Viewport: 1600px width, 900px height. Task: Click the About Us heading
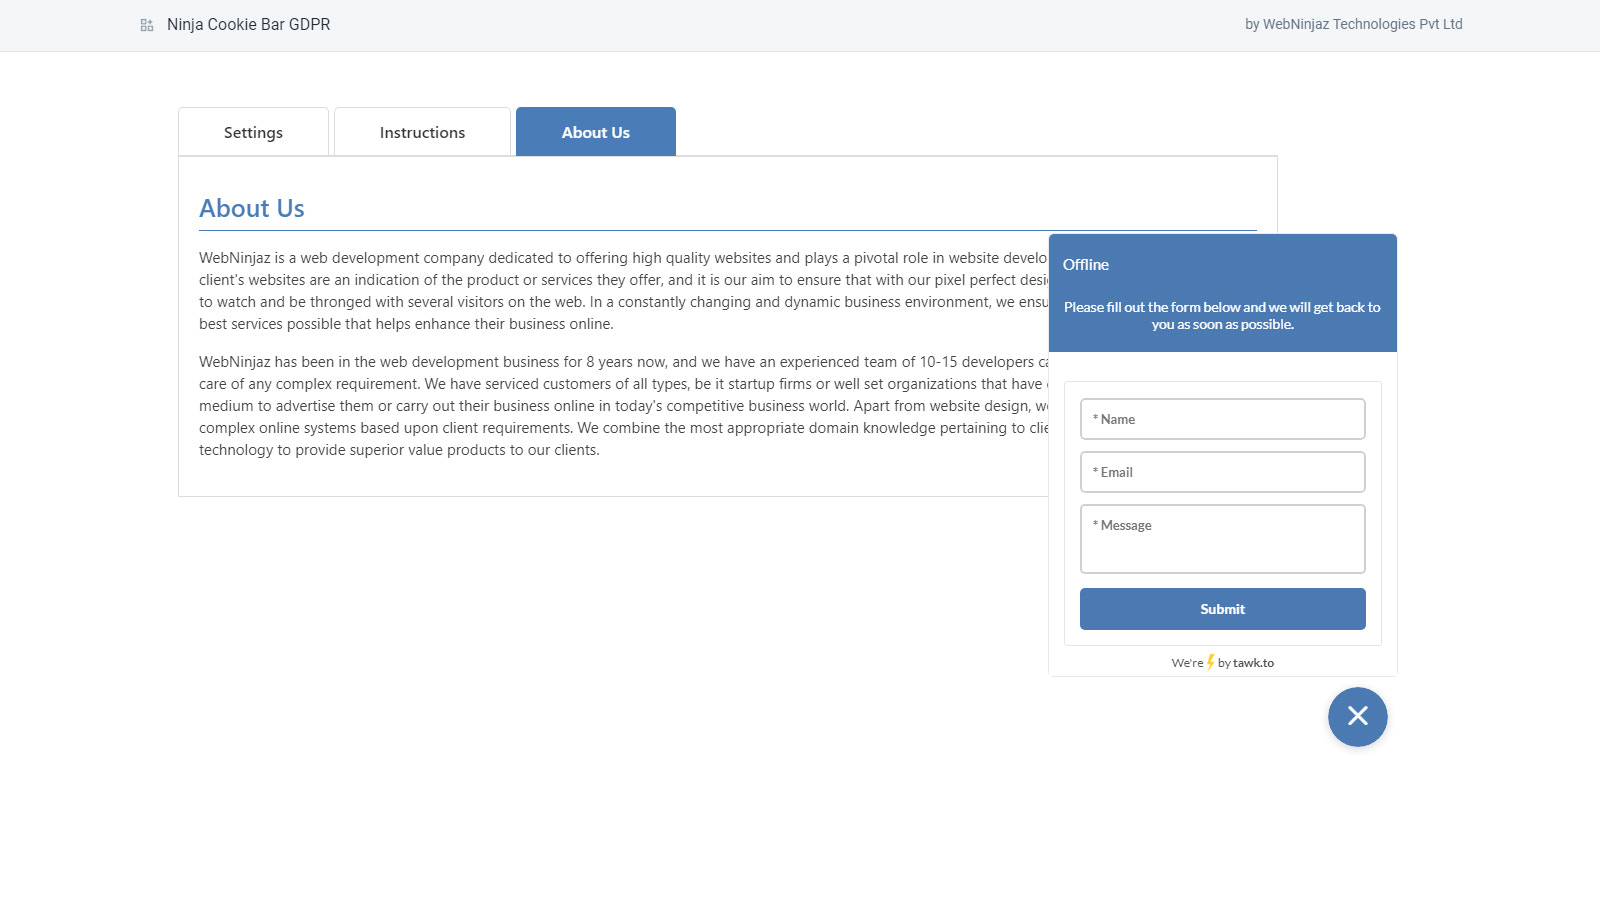click(x=252, y=208)
